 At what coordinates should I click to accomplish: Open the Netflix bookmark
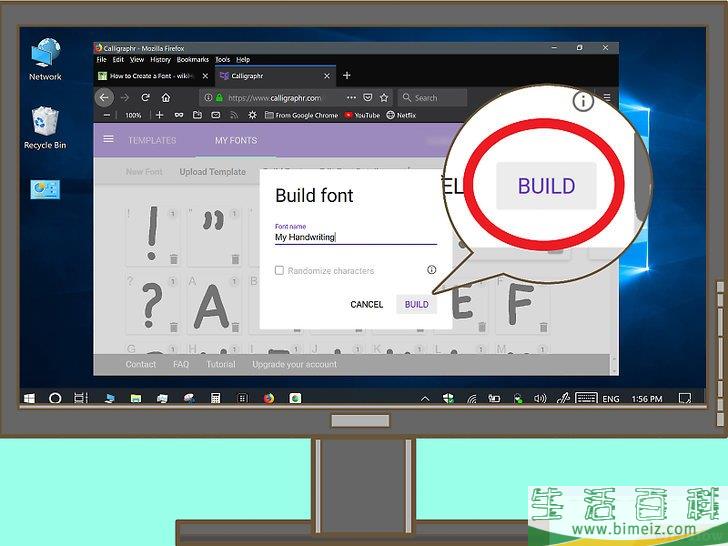coord(401,115)
